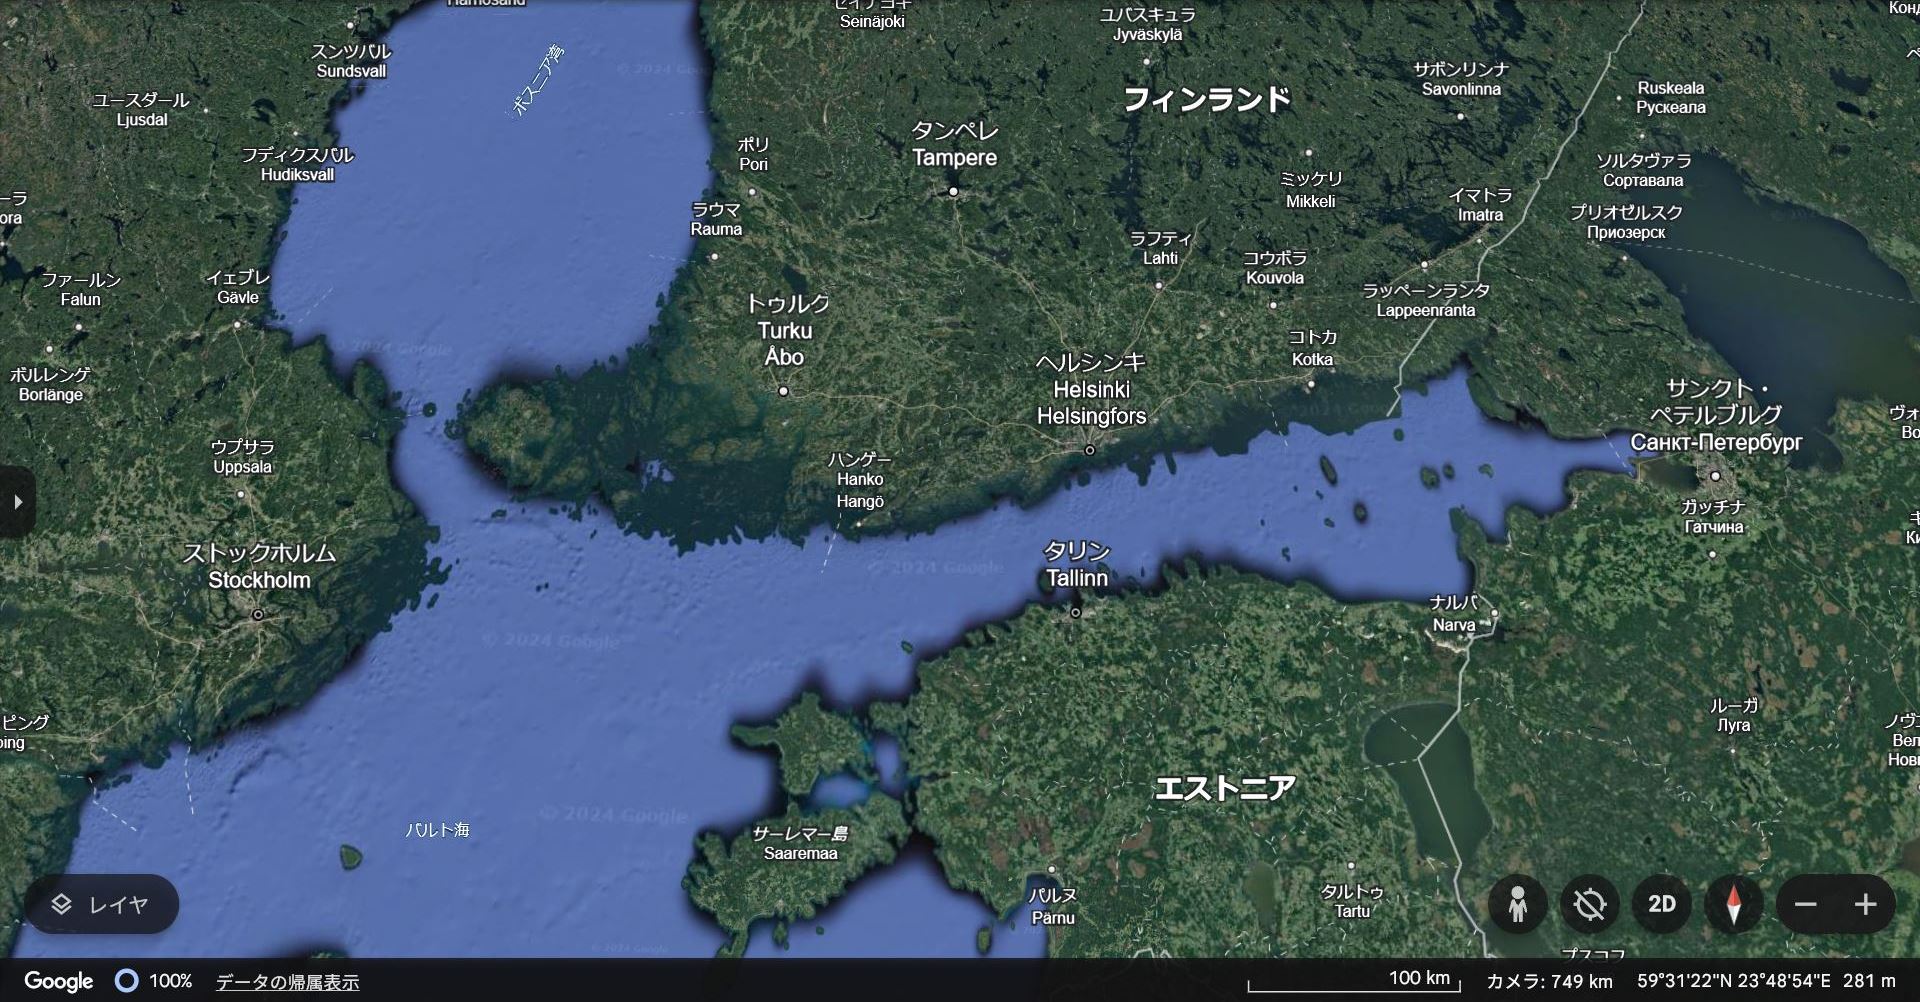The height and width of the screenshot is (1002, 1920).
Task: Select the Ljusdal city label
Action: pos(141,110)
